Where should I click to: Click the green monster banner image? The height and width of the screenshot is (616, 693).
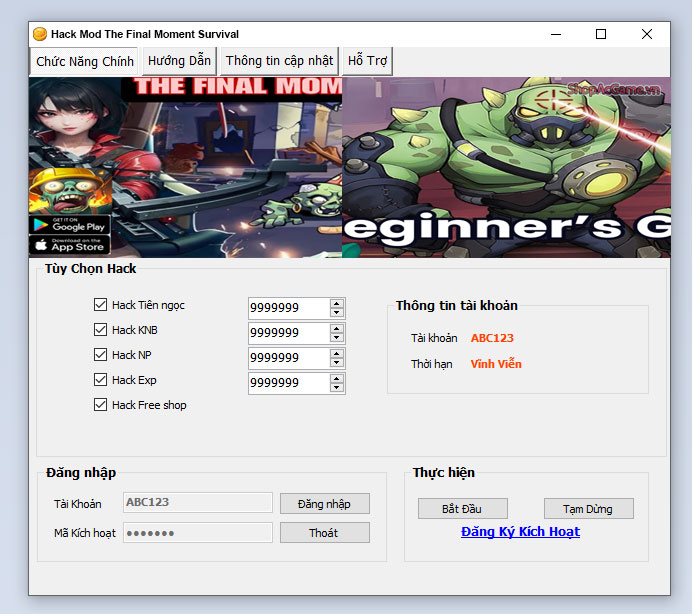[x=506, y=167]
